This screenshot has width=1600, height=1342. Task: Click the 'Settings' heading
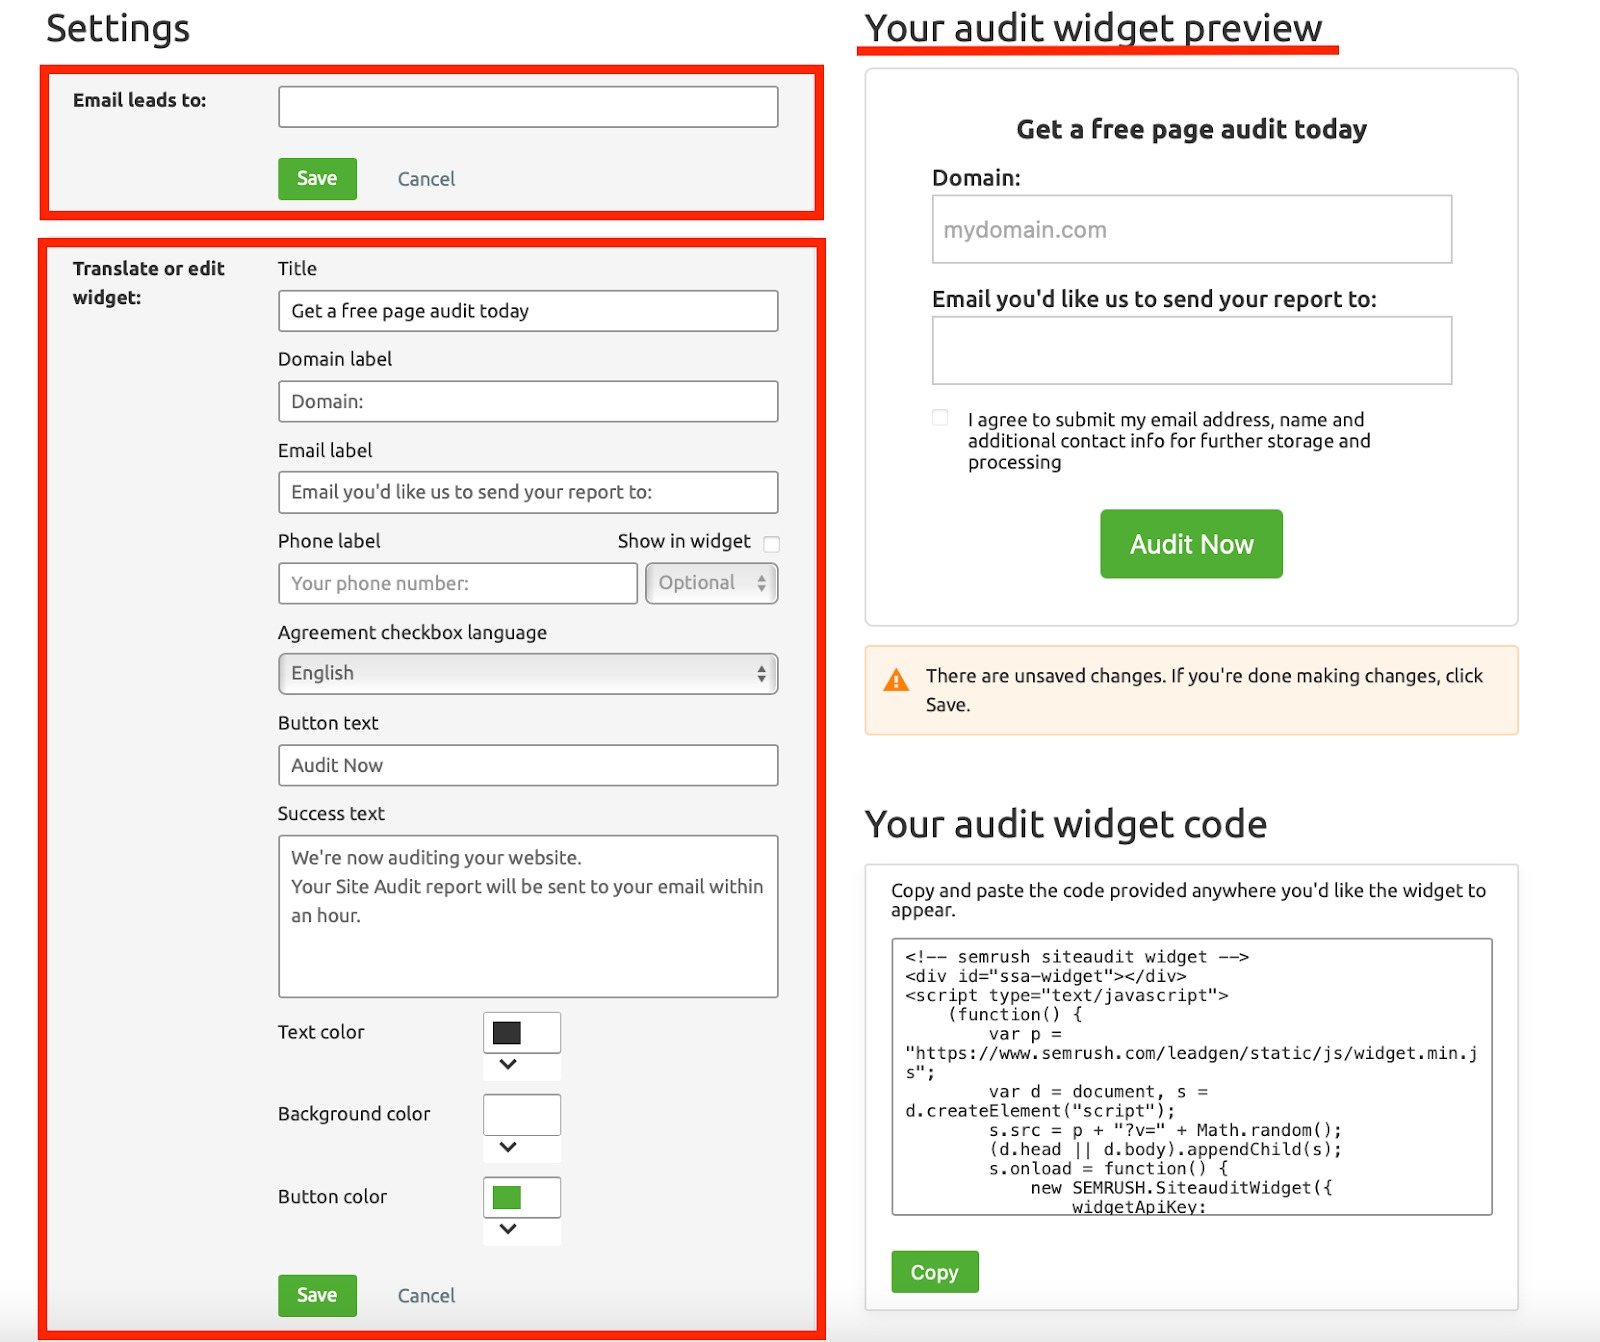point(118,29)
